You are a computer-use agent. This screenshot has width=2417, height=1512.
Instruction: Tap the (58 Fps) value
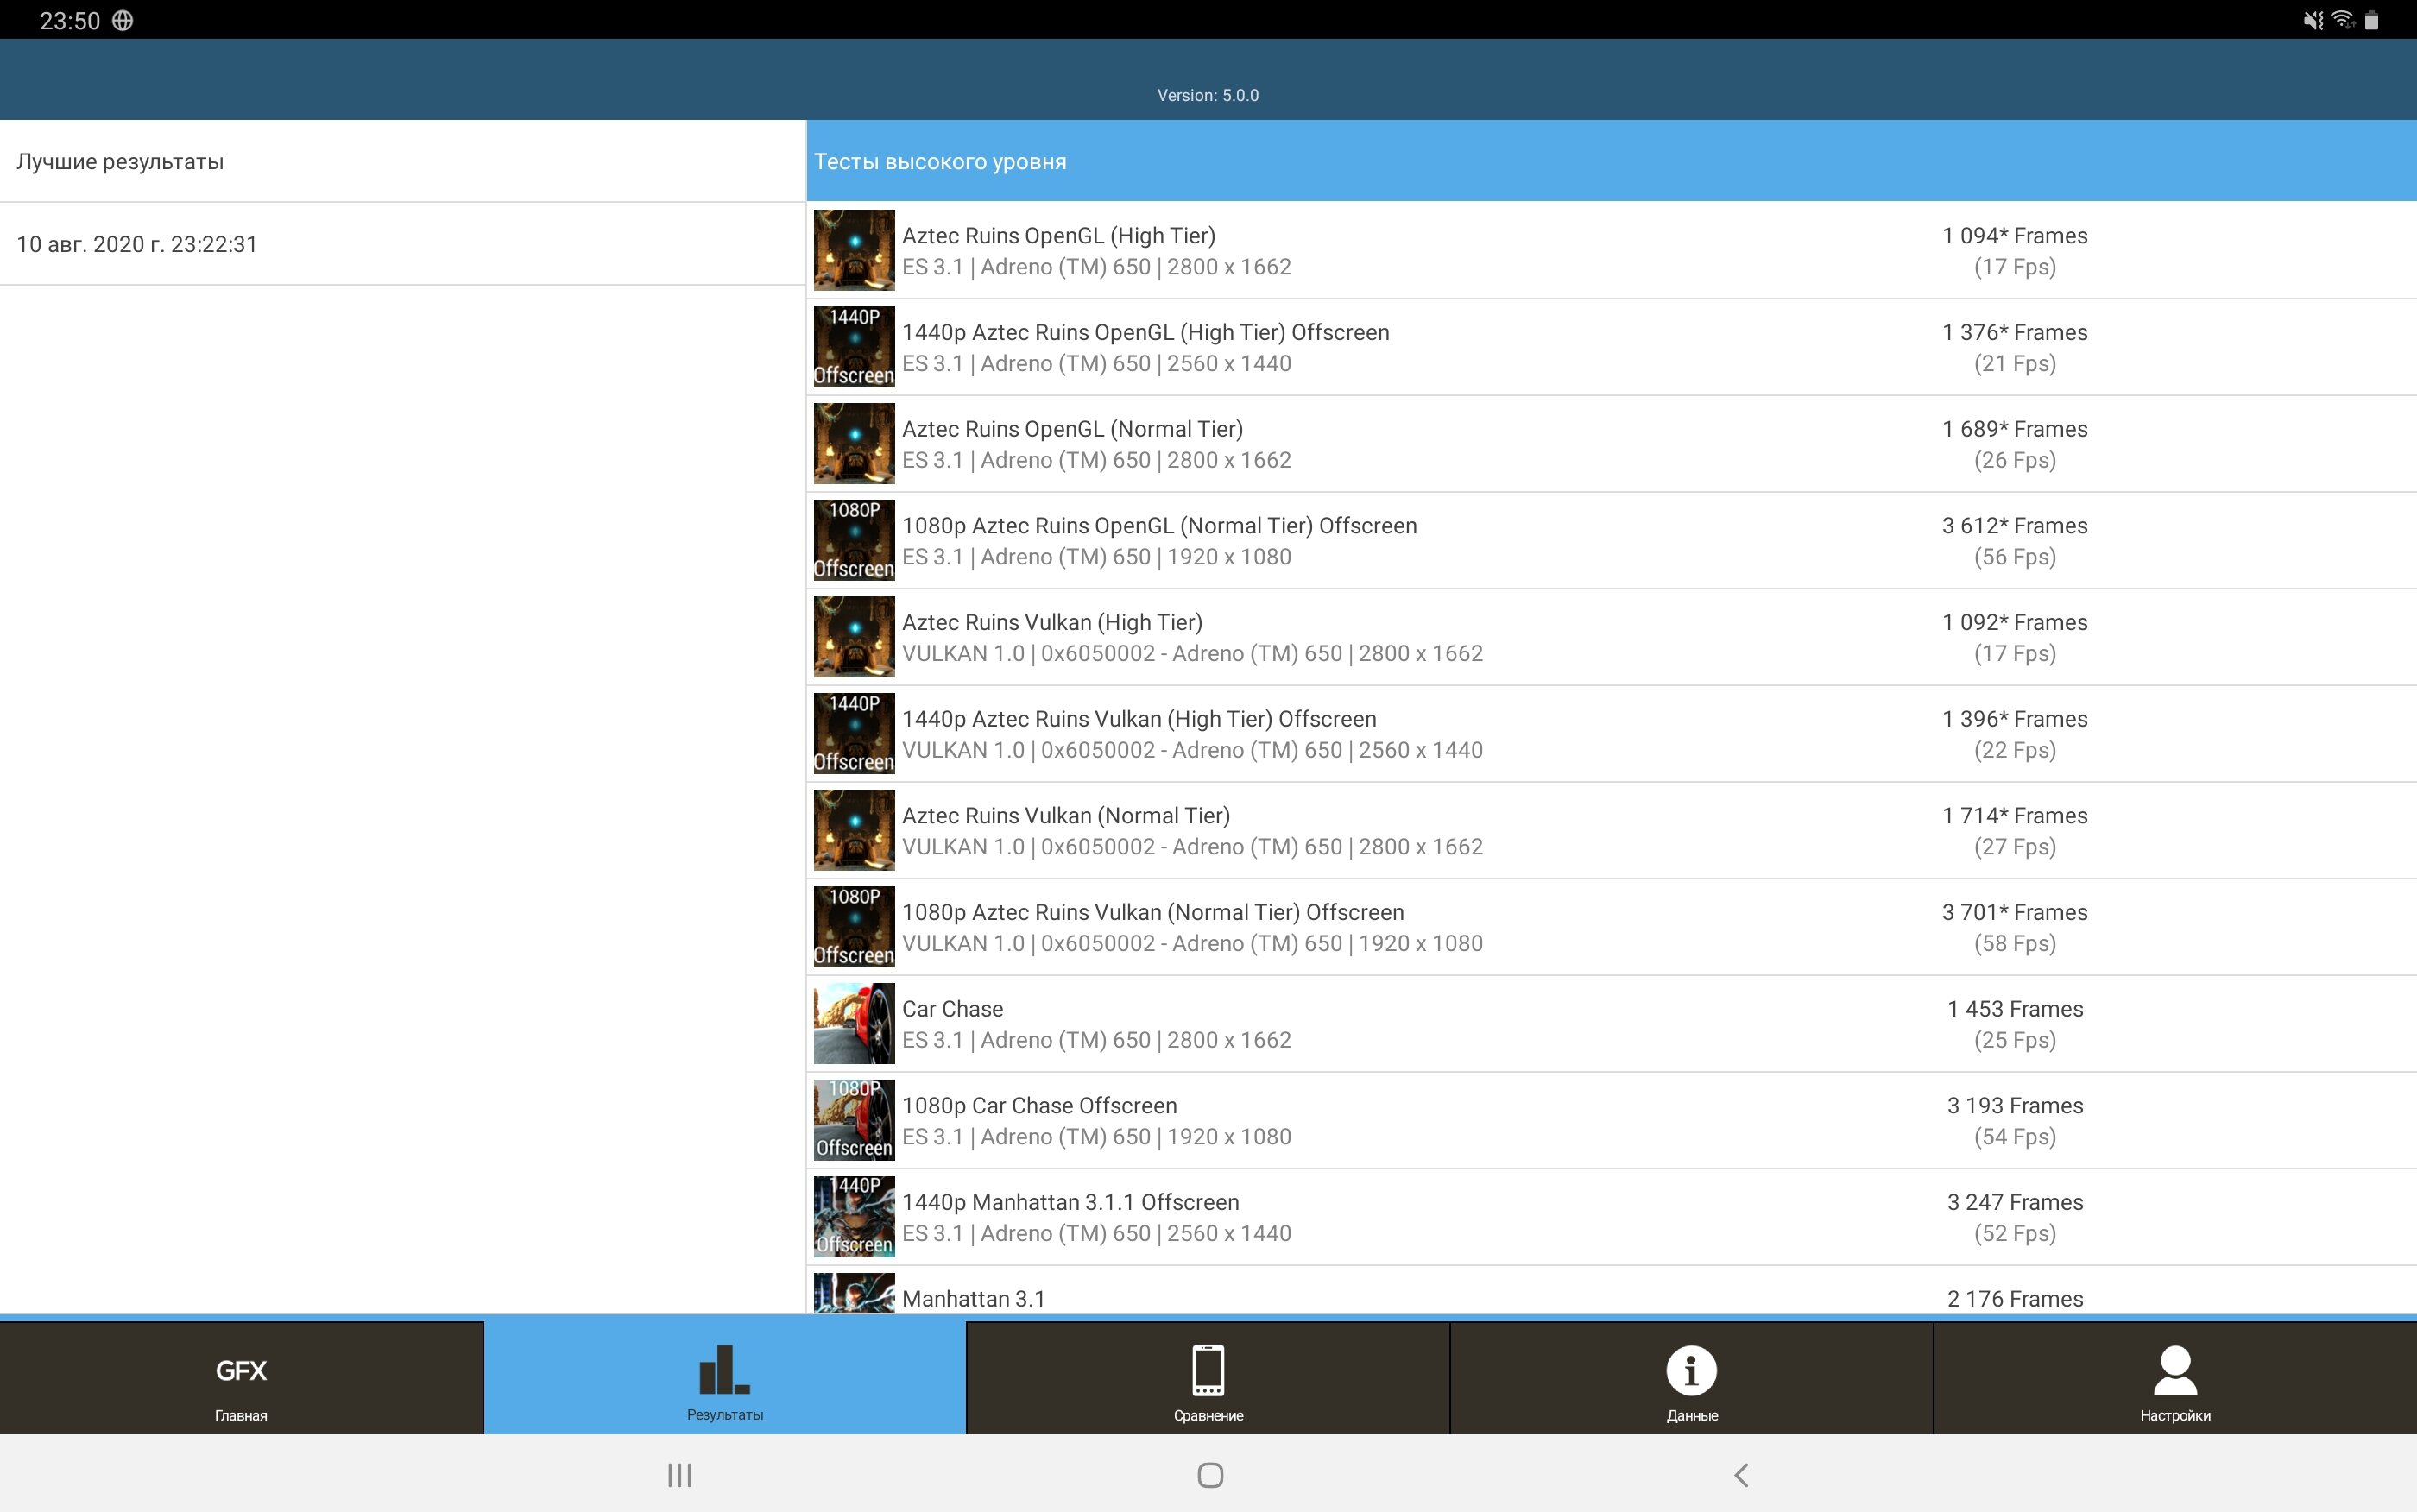2015,943
